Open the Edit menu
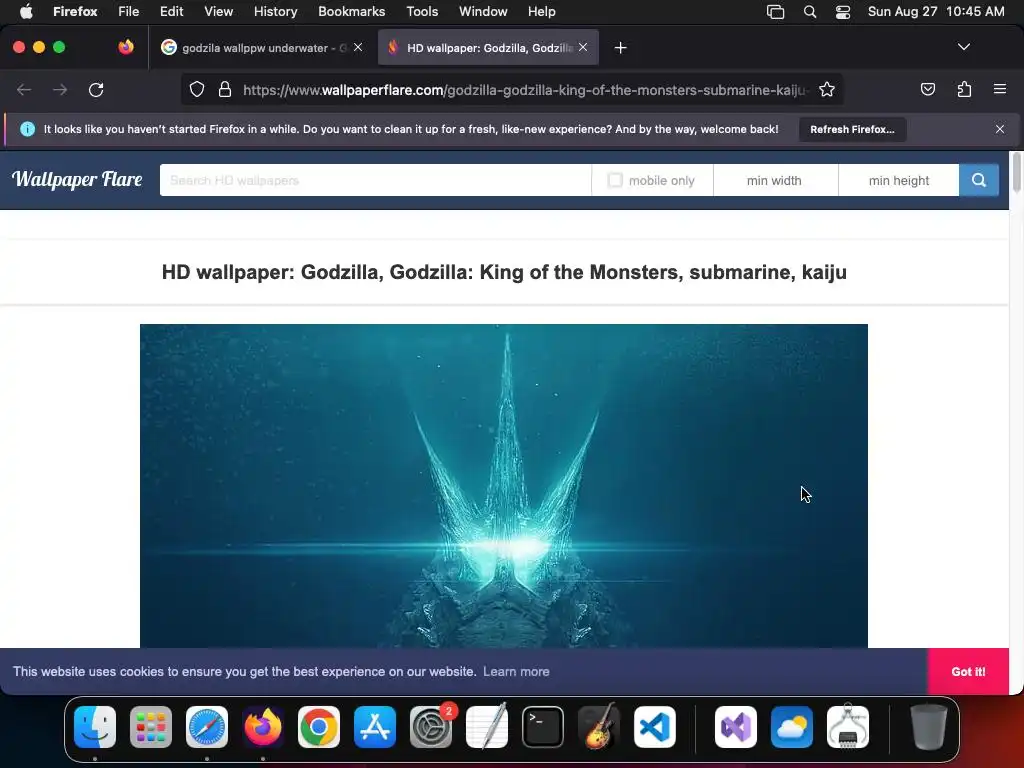This screenshot has width=1024, height=768. 172,11
